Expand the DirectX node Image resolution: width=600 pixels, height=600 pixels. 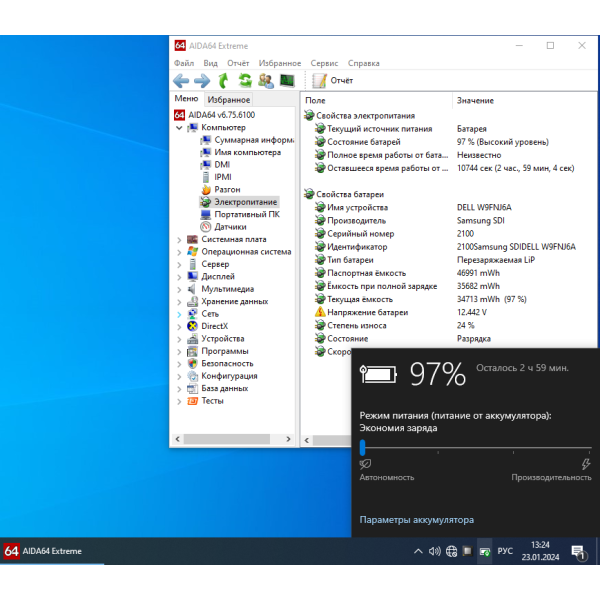179,327
